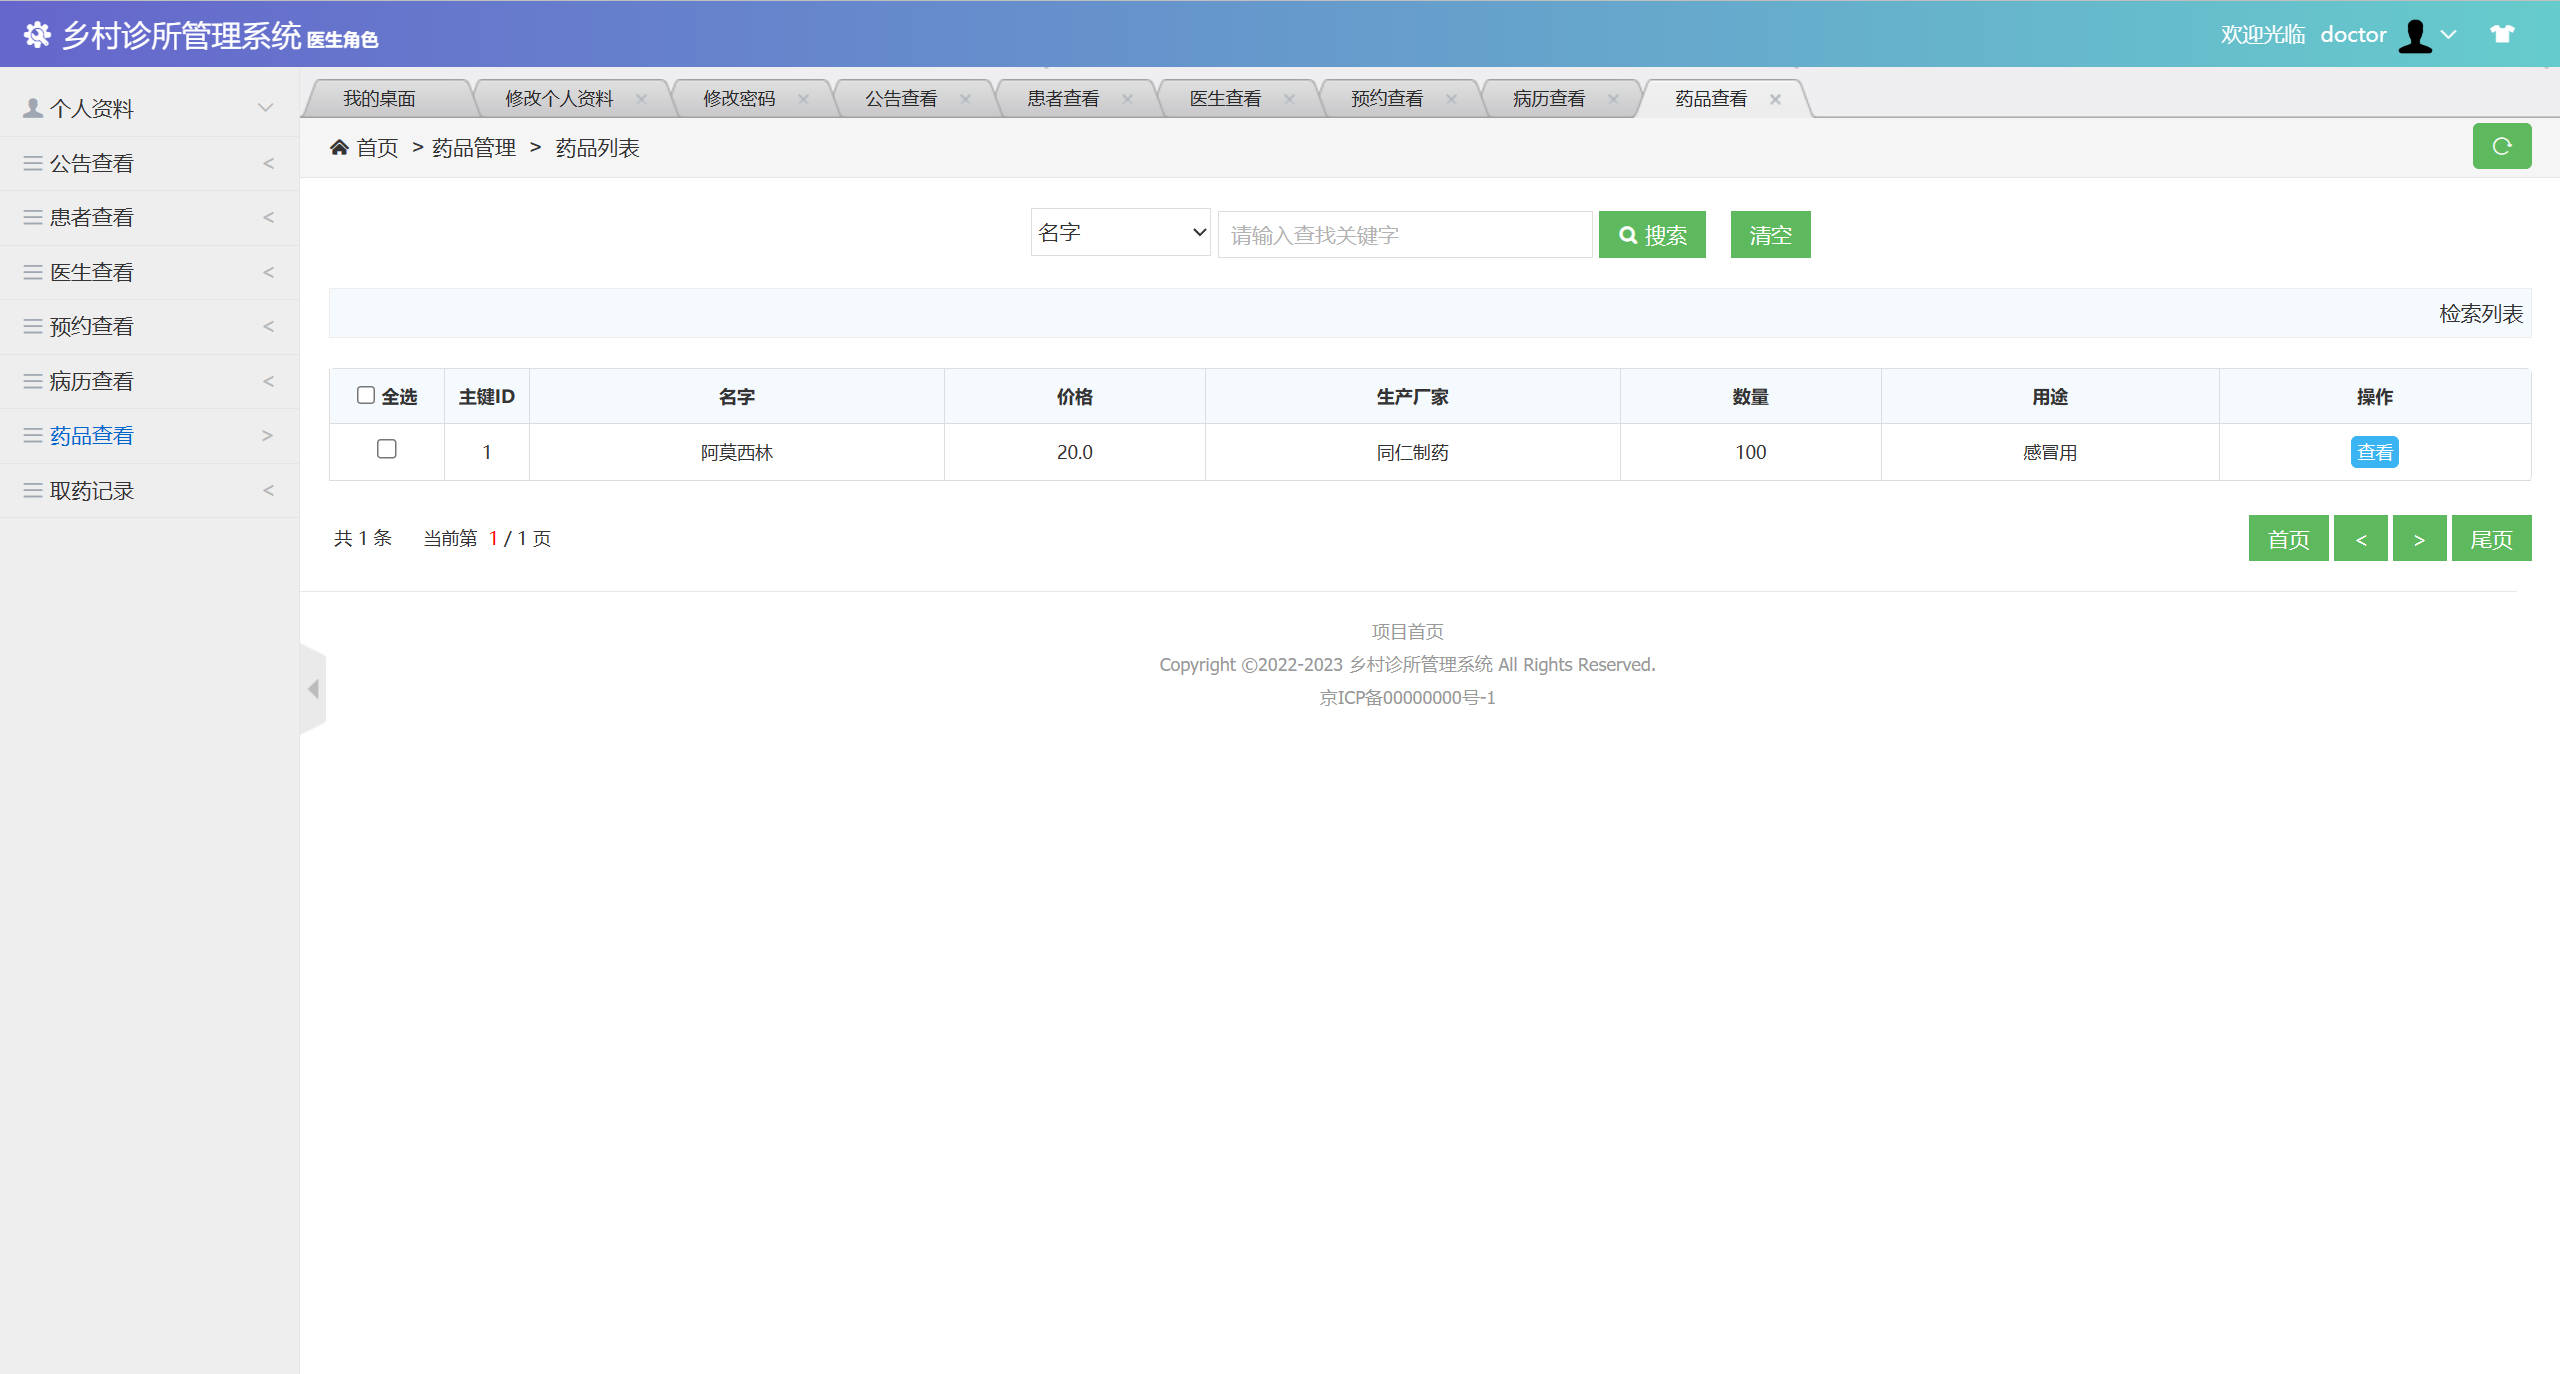2560x1374 pixels.
Task: Click the 清空 clear button
Action: (1769, 234)
